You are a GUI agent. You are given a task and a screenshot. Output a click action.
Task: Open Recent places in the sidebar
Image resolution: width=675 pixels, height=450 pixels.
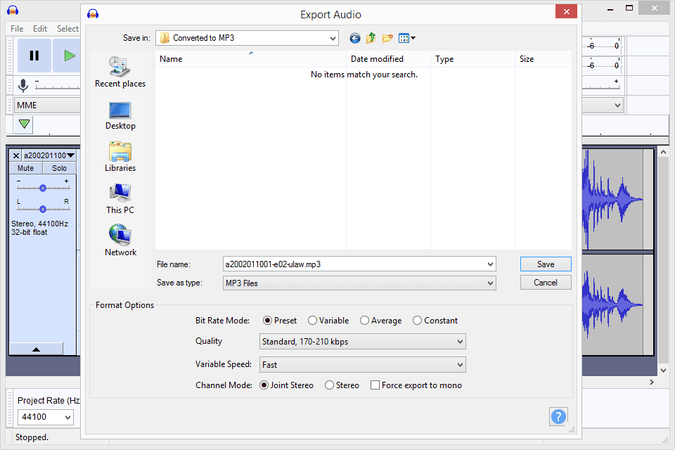(x=120, y=72)
